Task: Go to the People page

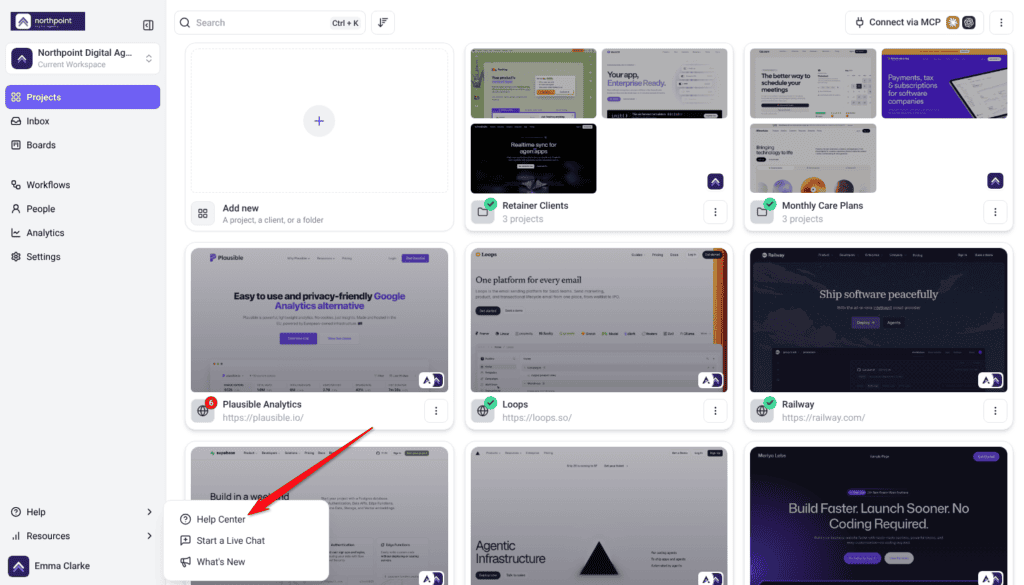Action: point(40,209)
